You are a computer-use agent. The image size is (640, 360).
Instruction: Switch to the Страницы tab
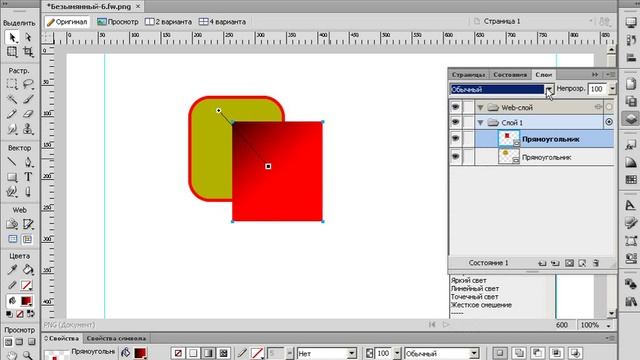[469, 75]
